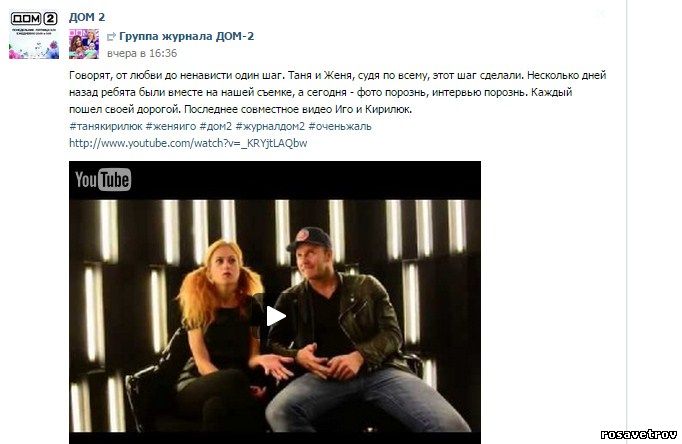
Task: Click the empty black header of video embed
Action: (x=304, y=180)
